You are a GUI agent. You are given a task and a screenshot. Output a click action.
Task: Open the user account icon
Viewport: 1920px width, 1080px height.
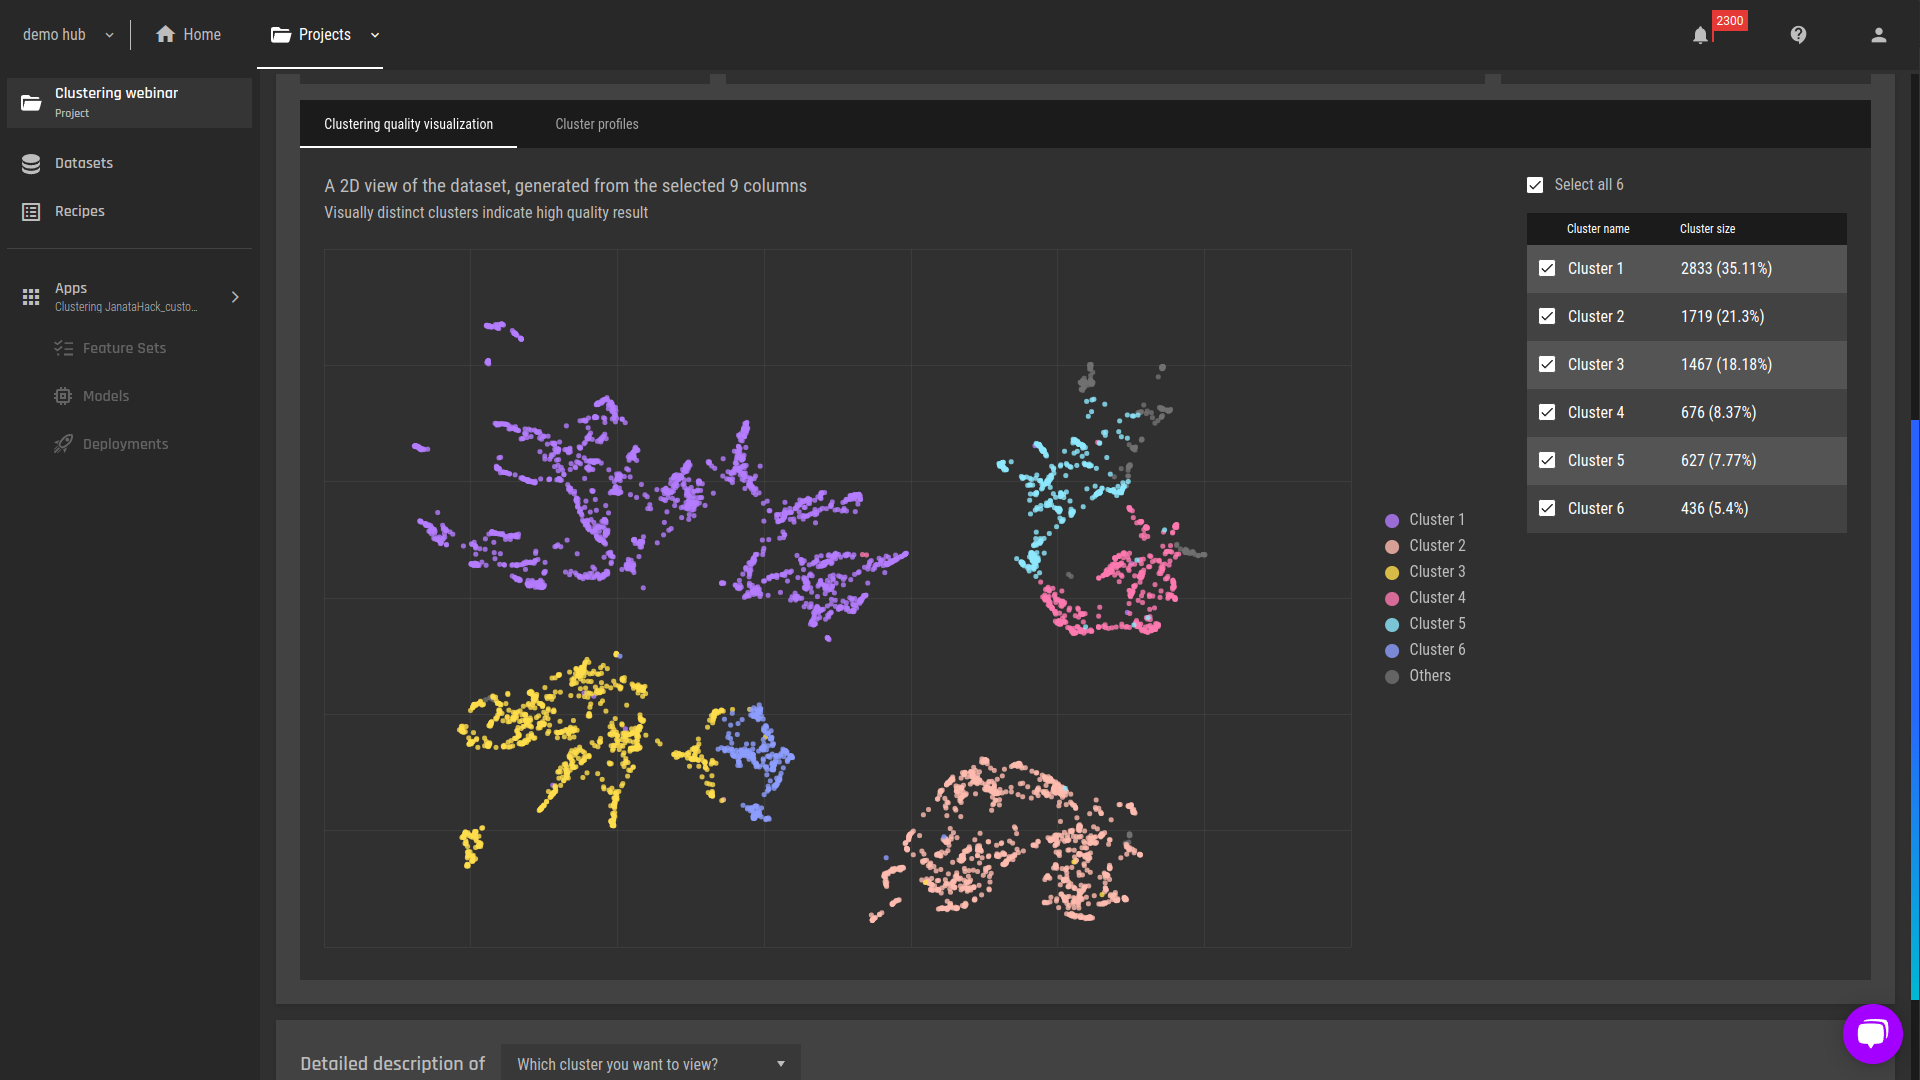click(x=1878, y=35)
